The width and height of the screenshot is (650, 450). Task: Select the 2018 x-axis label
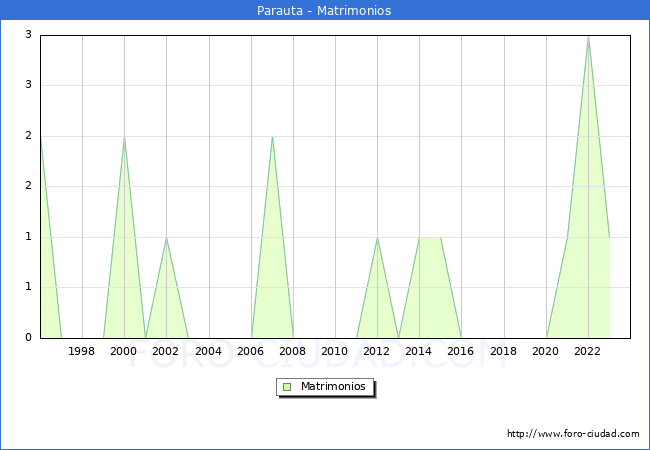click(504, 351)
